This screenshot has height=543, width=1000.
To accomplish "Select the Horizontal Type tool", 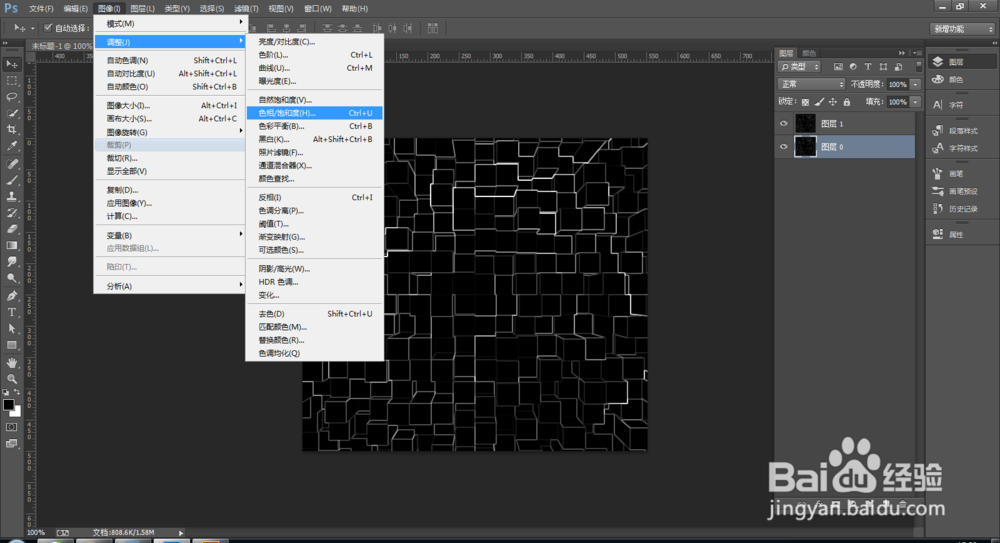I will (x=11, y=313).
